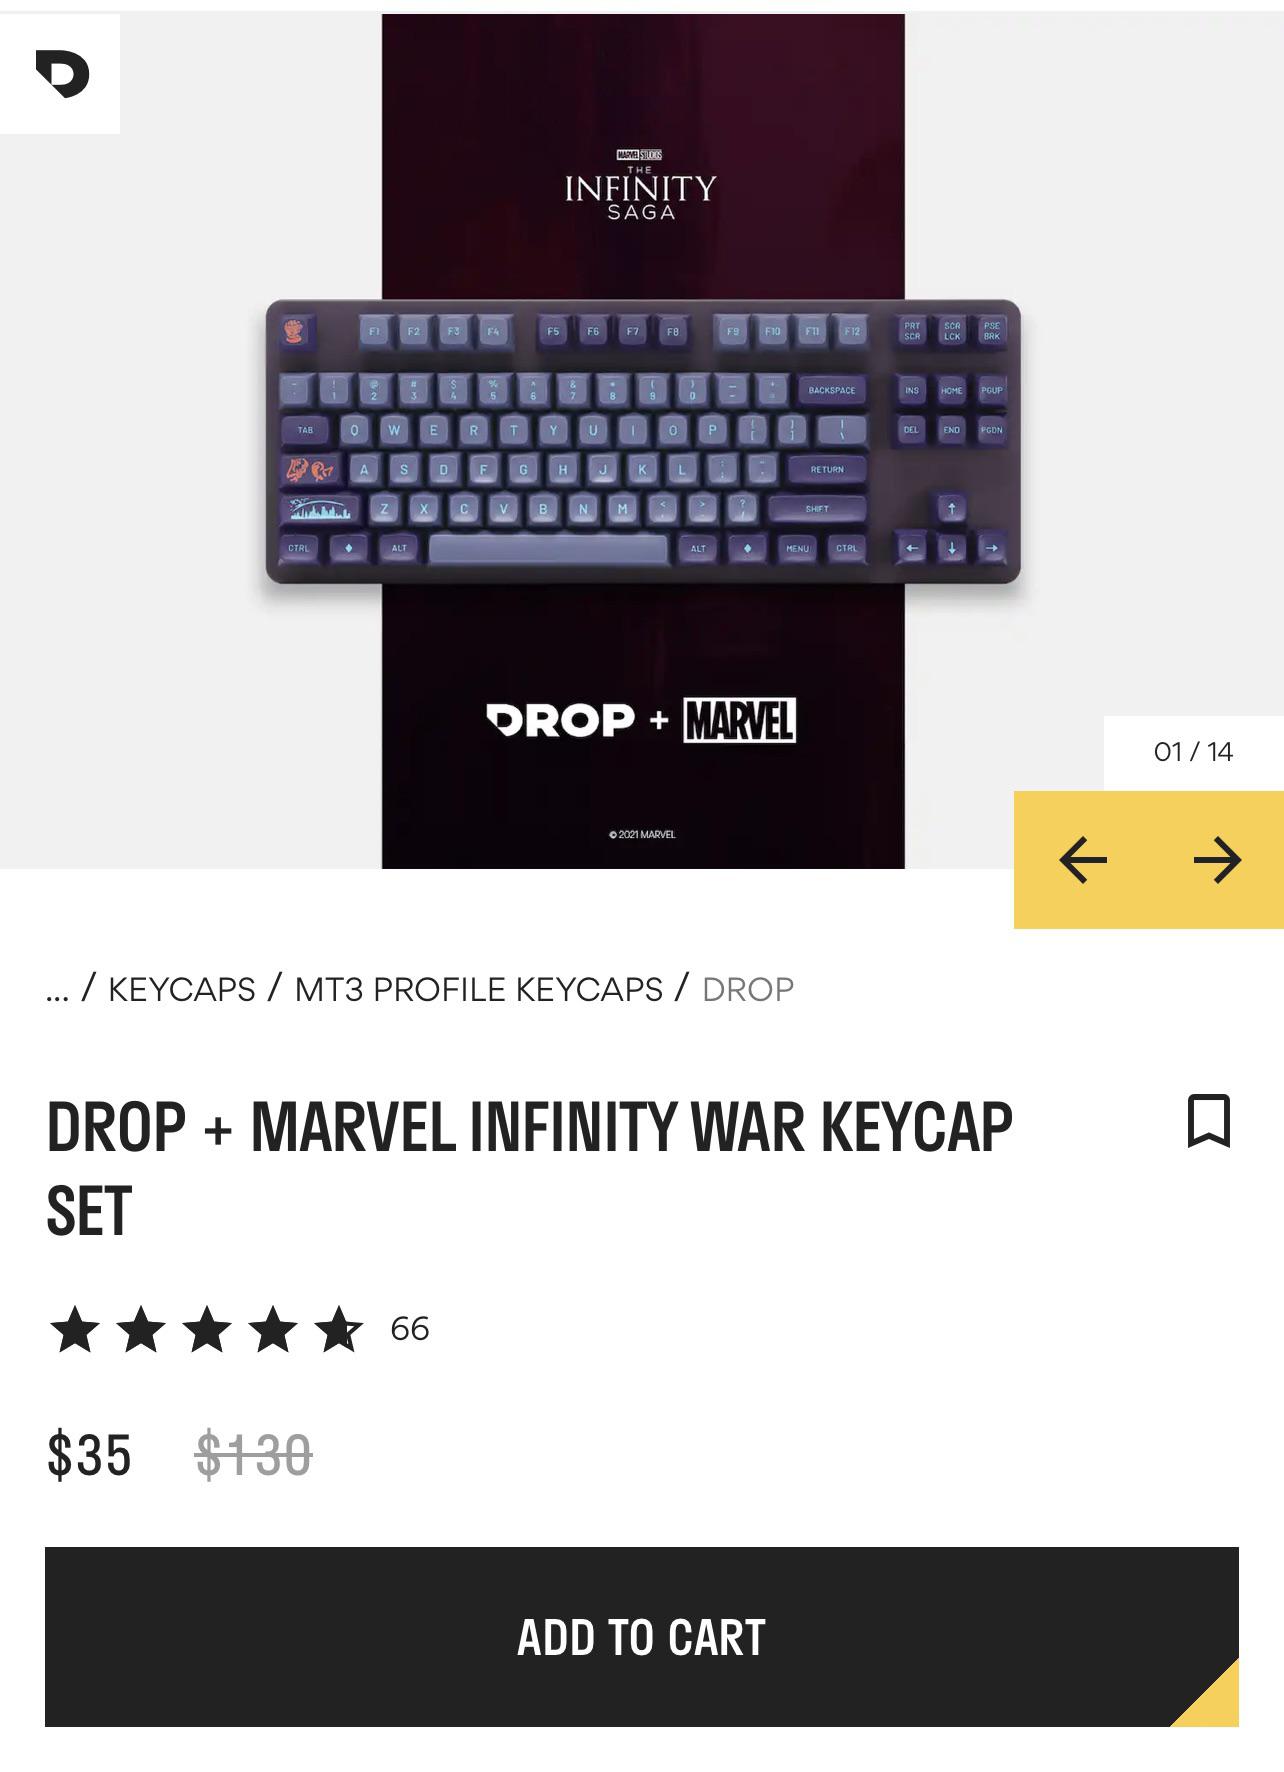The image size is (1284, 1772).
Task: Click the product title heading
Action: point(529,1168)
